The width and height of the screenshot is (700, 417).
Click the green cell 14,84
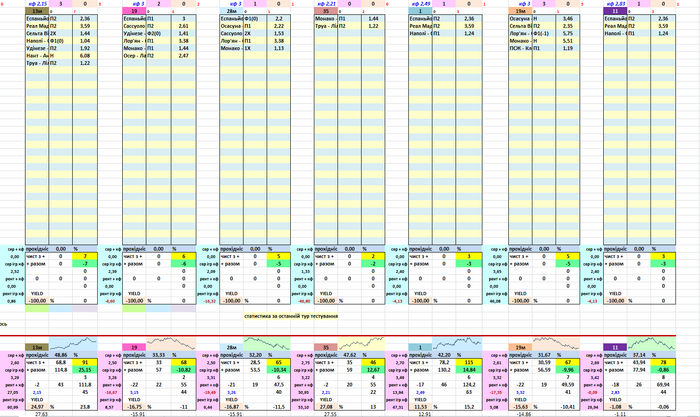tap(469, 370)
